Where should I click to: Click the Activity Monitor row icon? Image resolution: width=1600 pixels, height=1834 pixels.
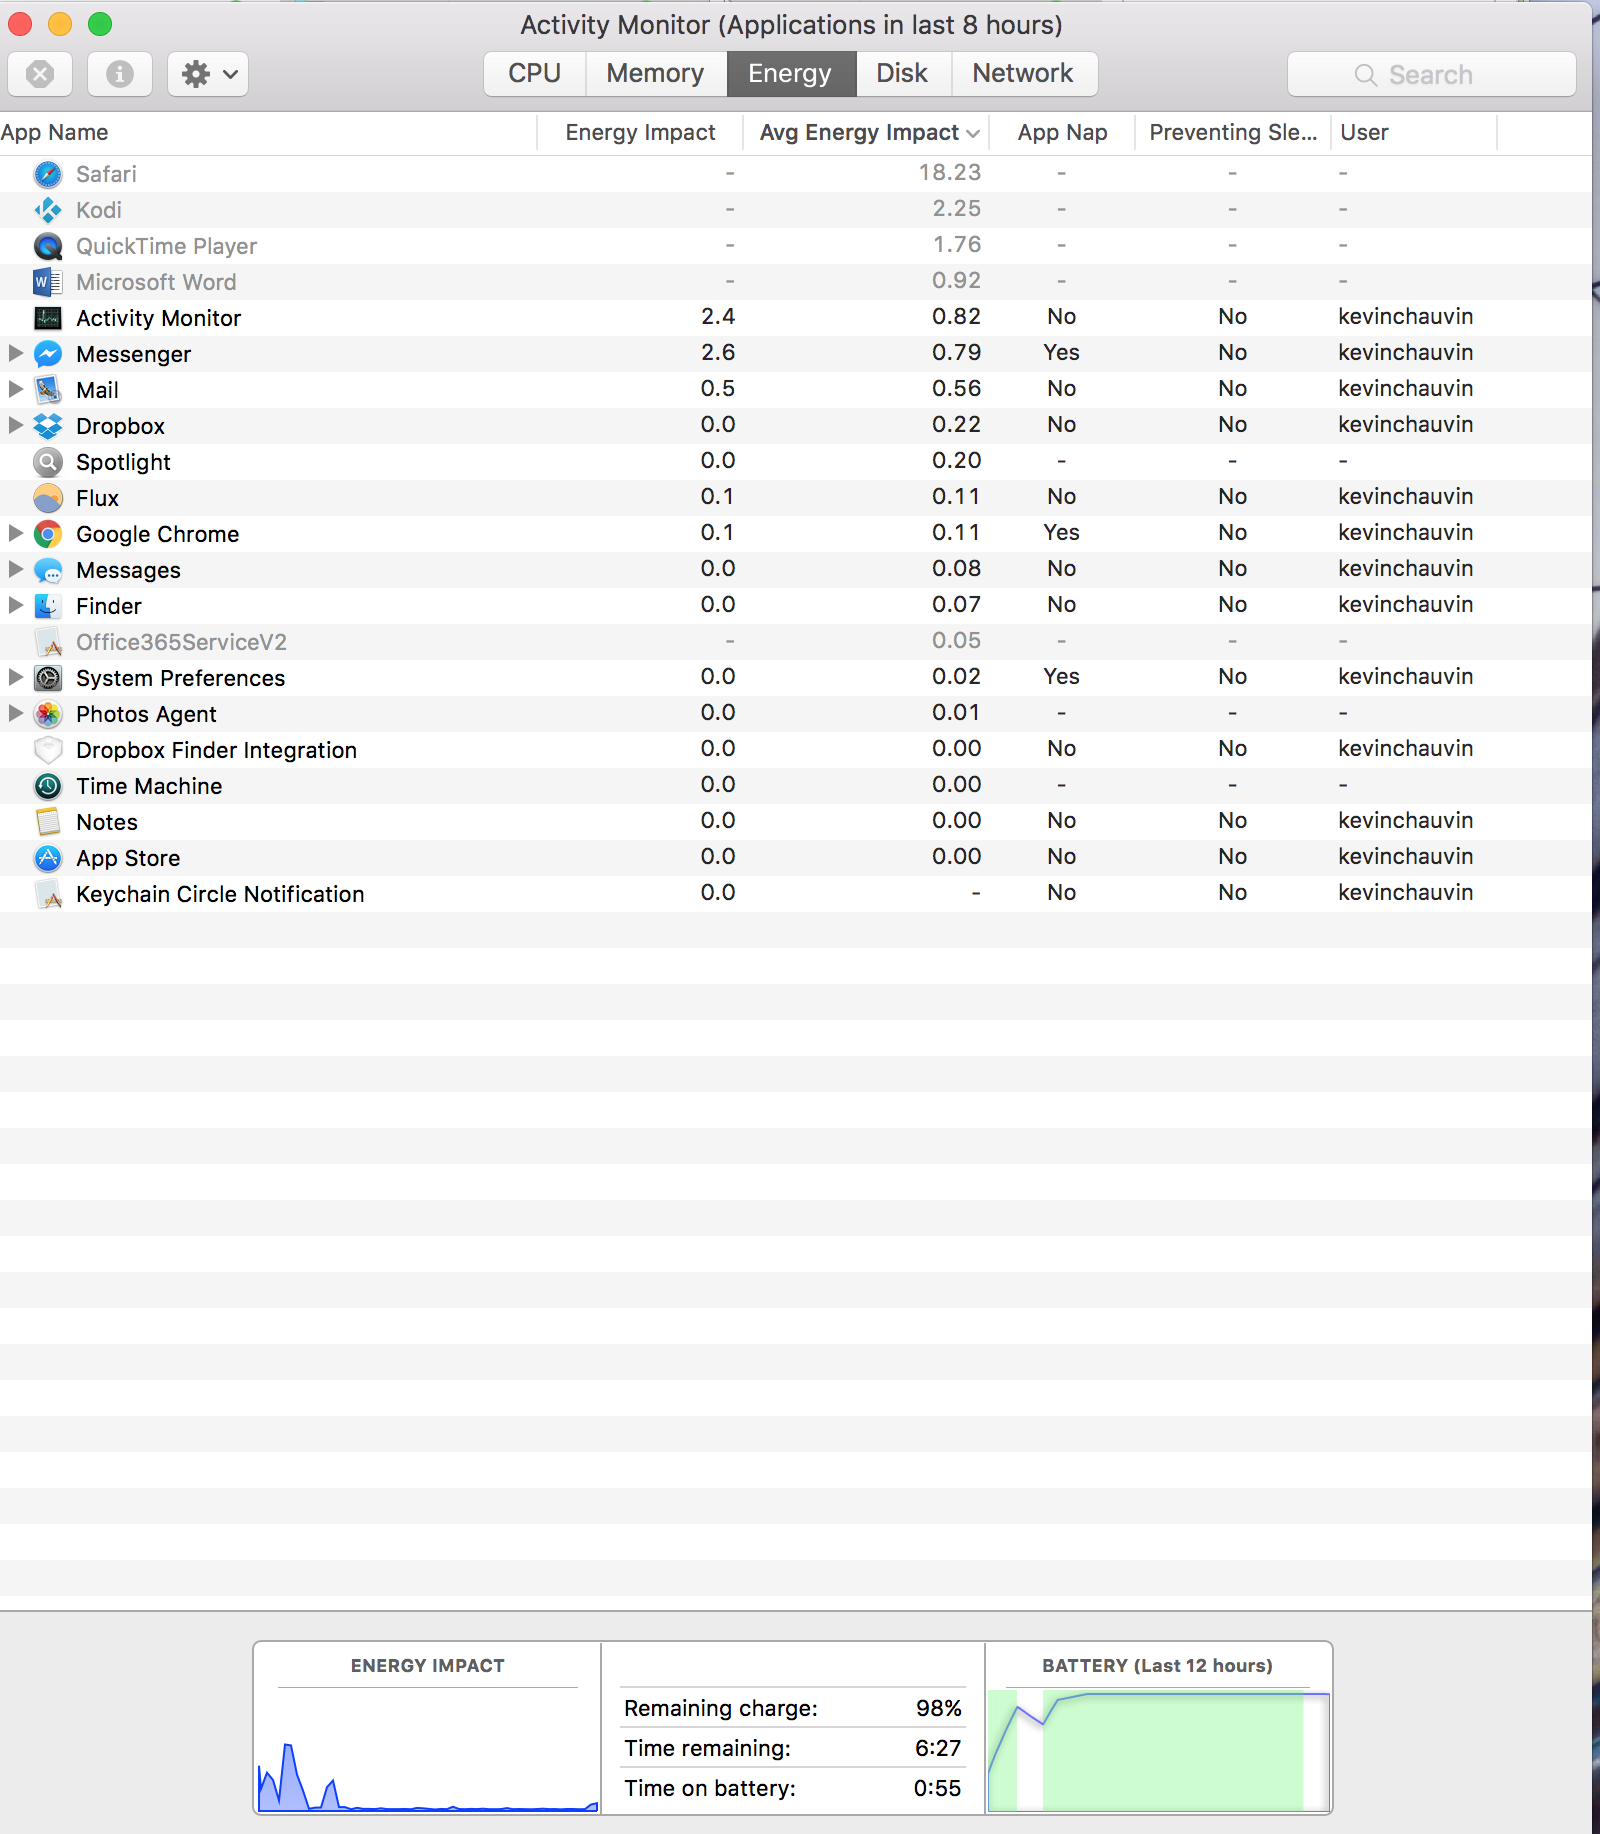tap(48, 318)
